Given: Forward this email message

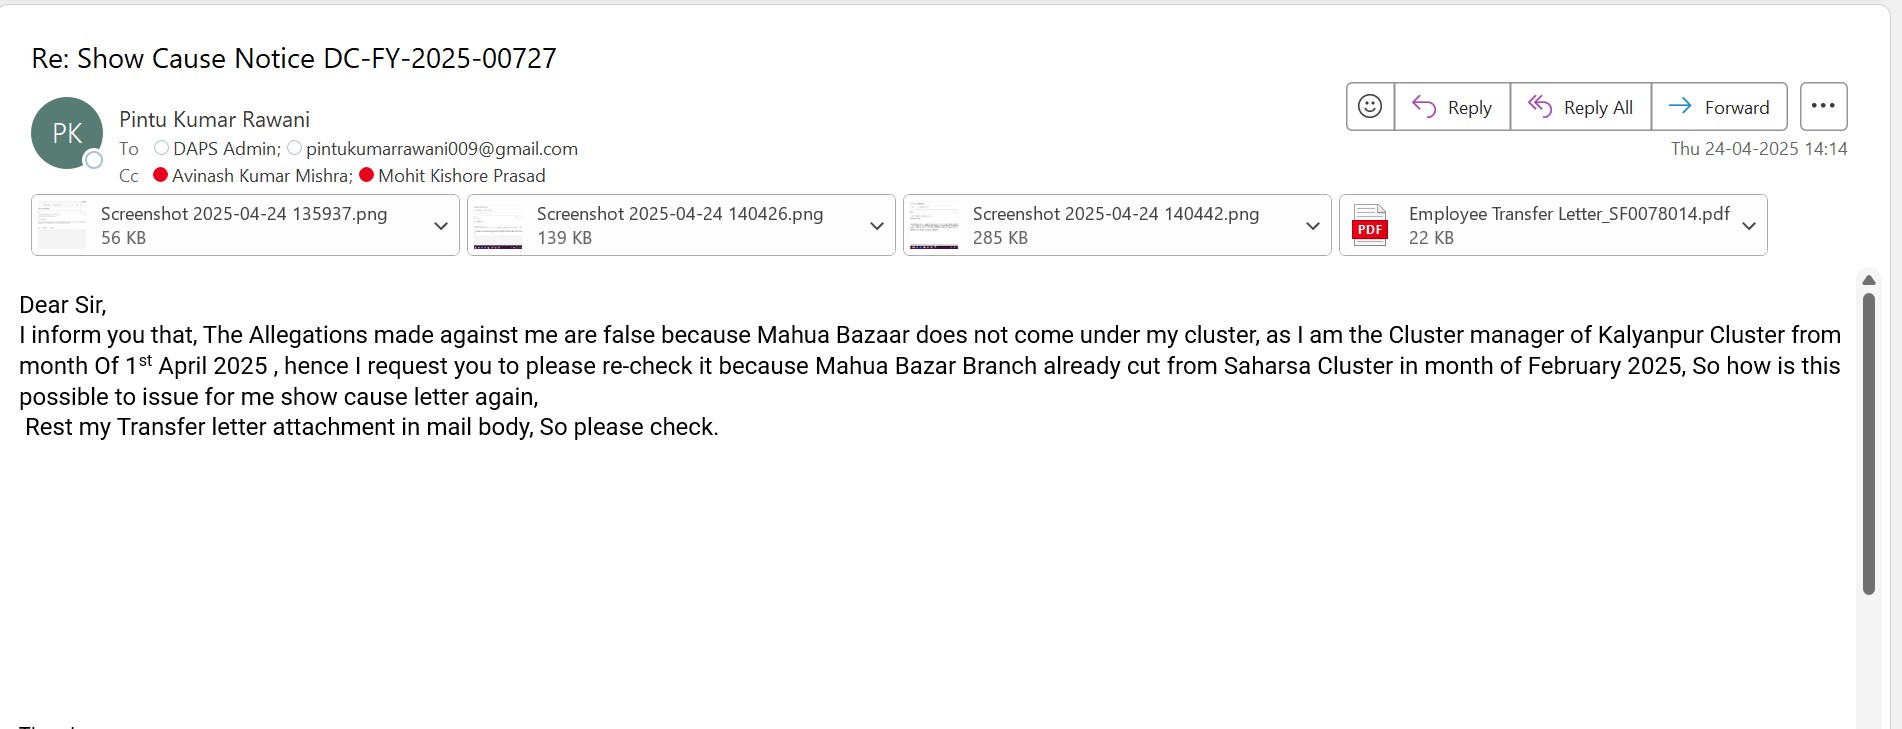Looking at the screenshot, I should [1719, 107].
